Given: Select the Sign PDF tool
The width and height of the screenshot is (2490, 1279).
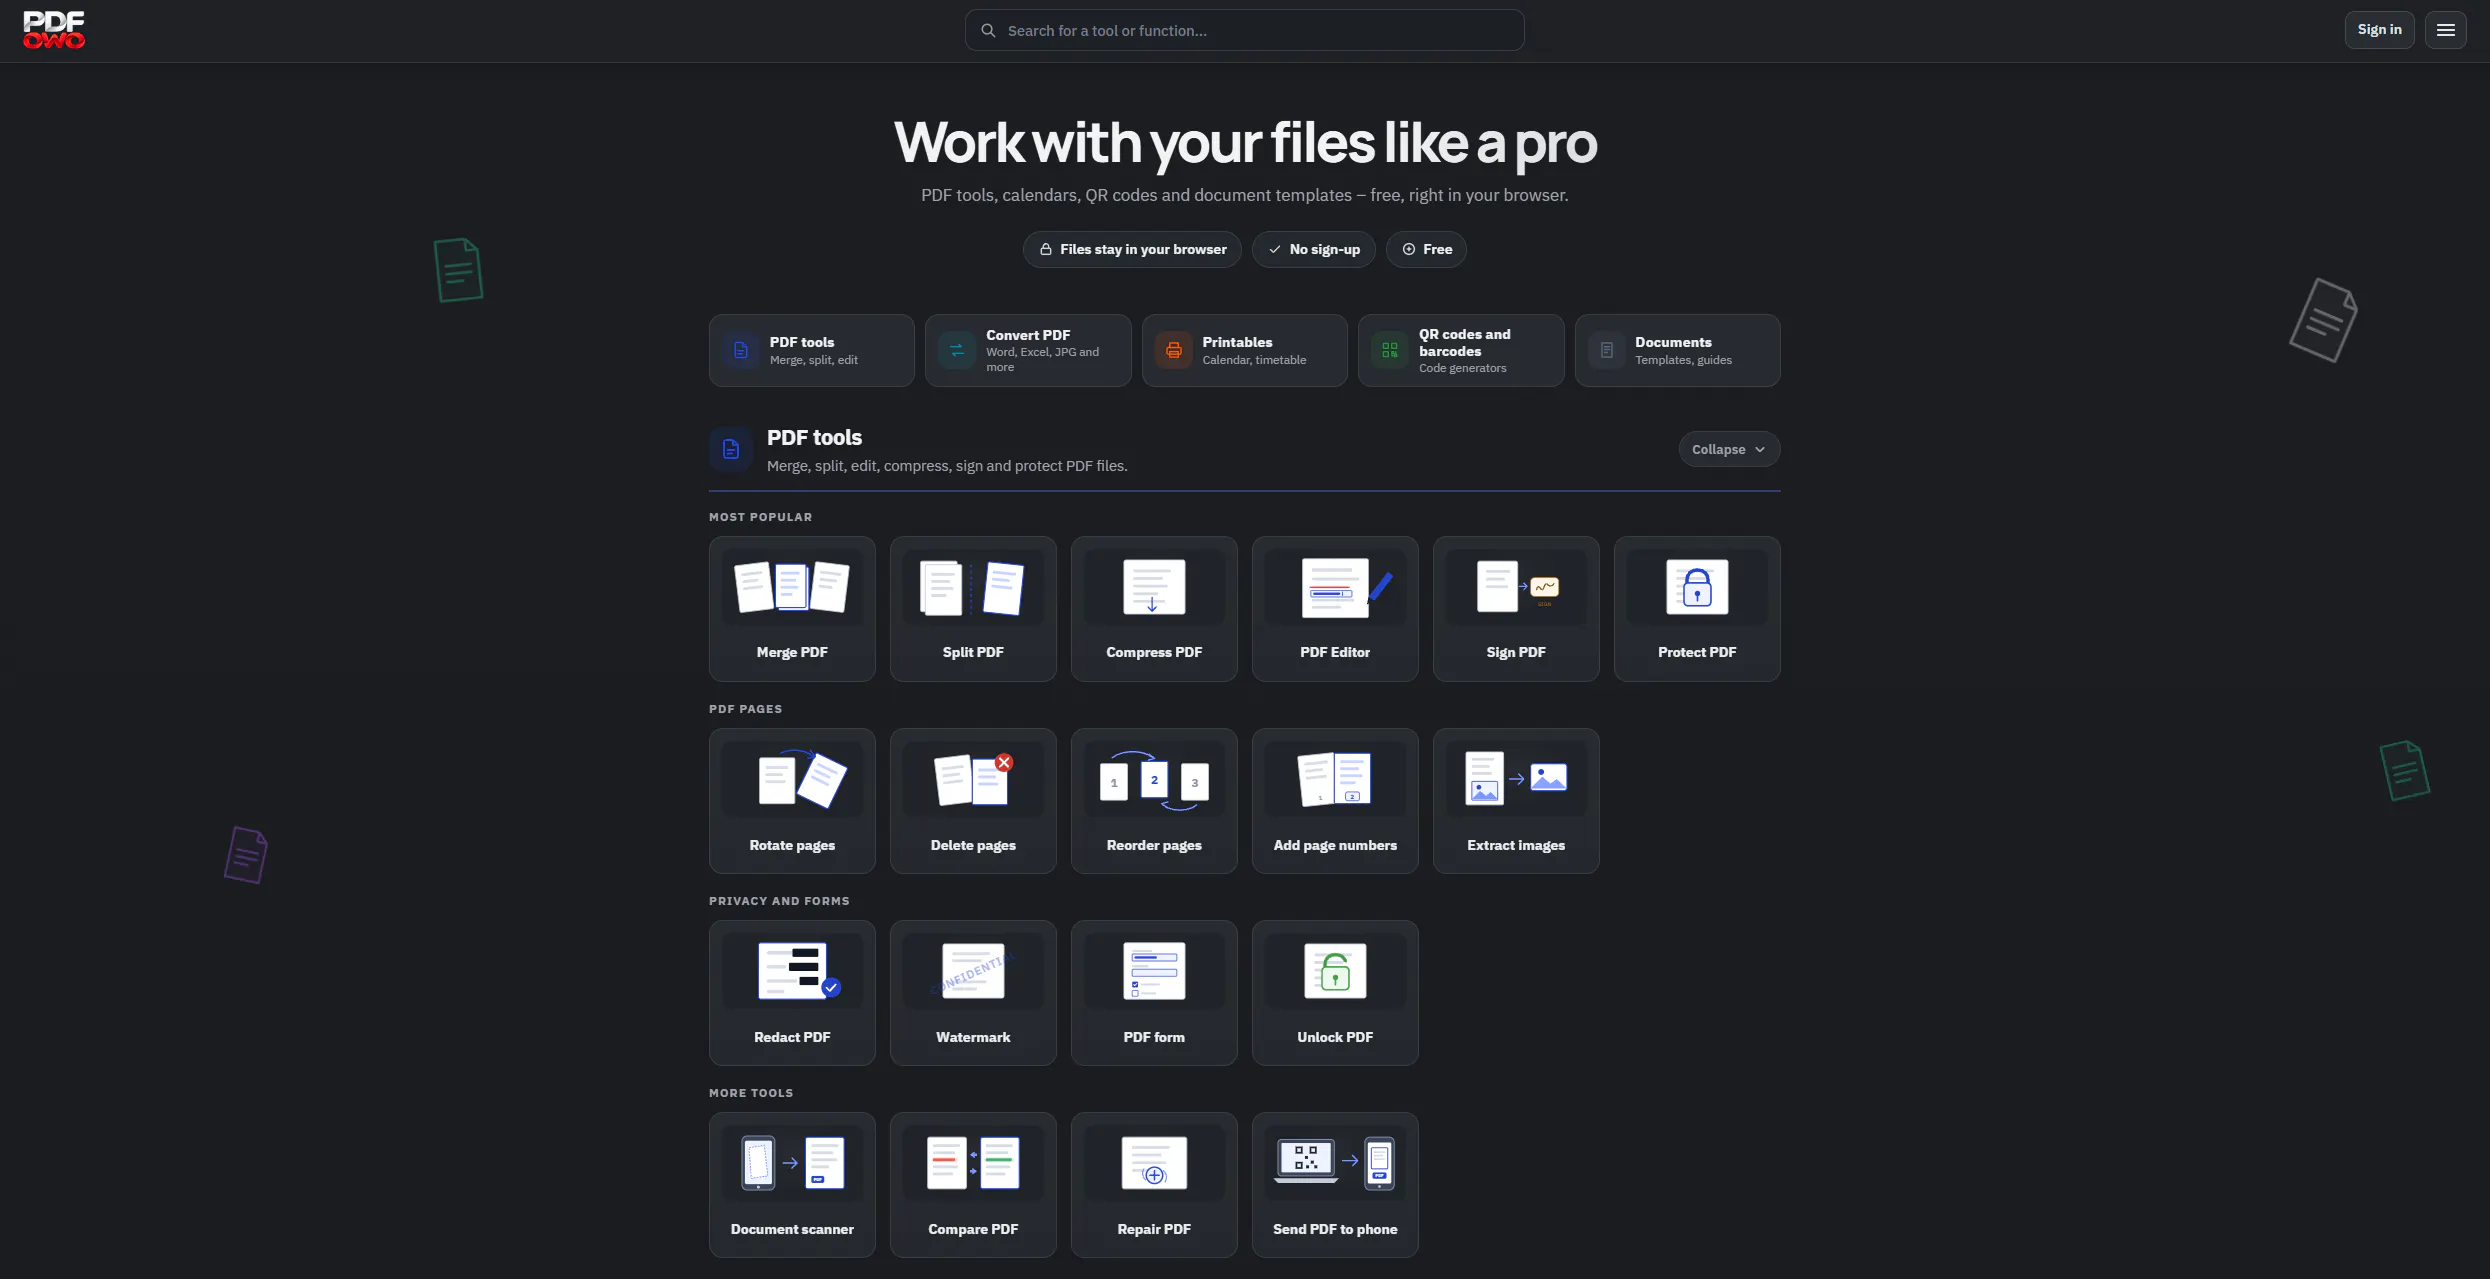Looking at the screenshot, I should click(x=1516, y=609).
